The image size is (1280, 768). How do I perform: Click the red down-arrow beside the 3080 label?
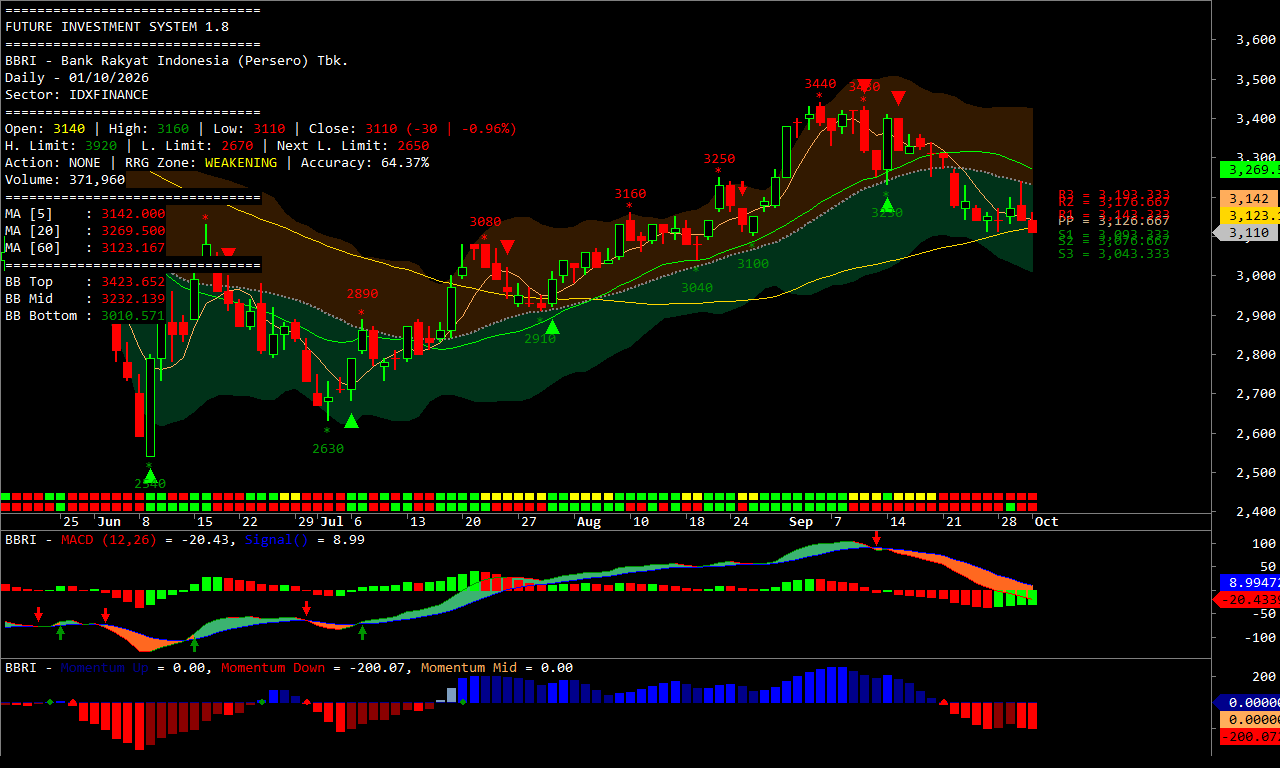tap(507, 246)
